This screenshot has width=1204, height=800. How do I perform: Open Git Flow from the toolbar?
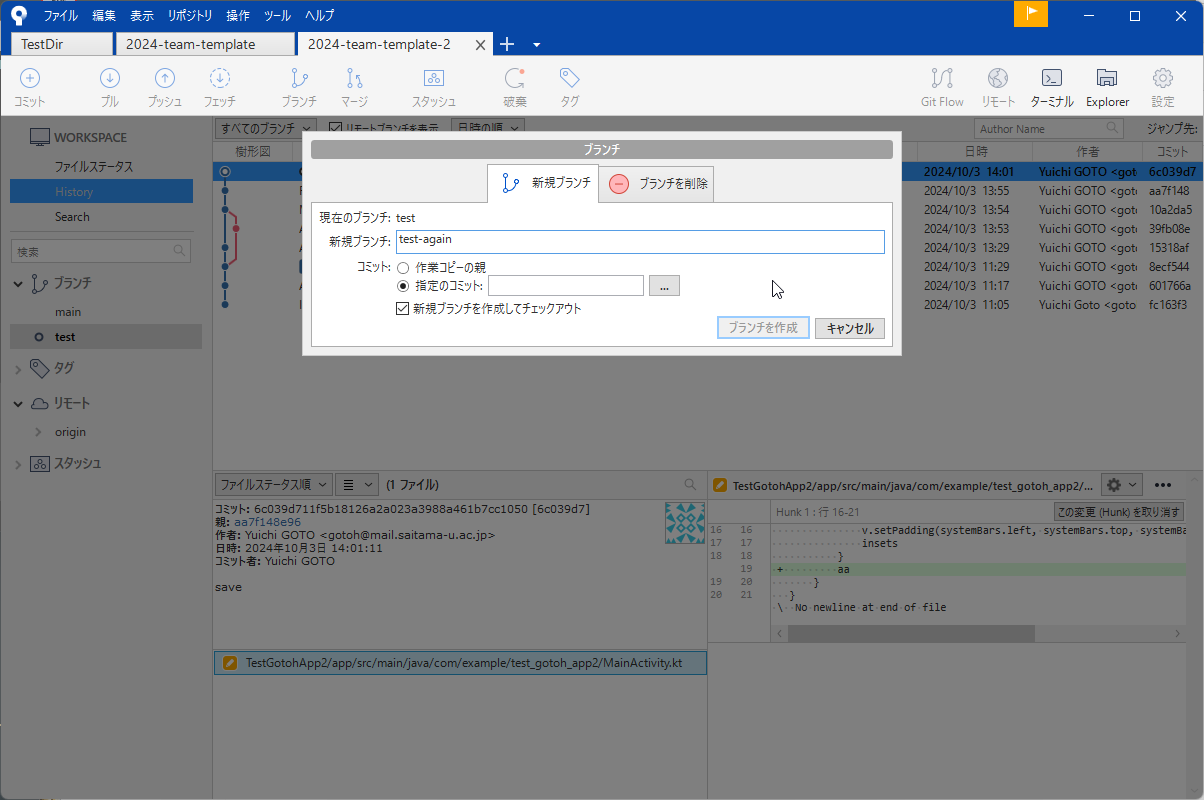click(x=942, y=78)
